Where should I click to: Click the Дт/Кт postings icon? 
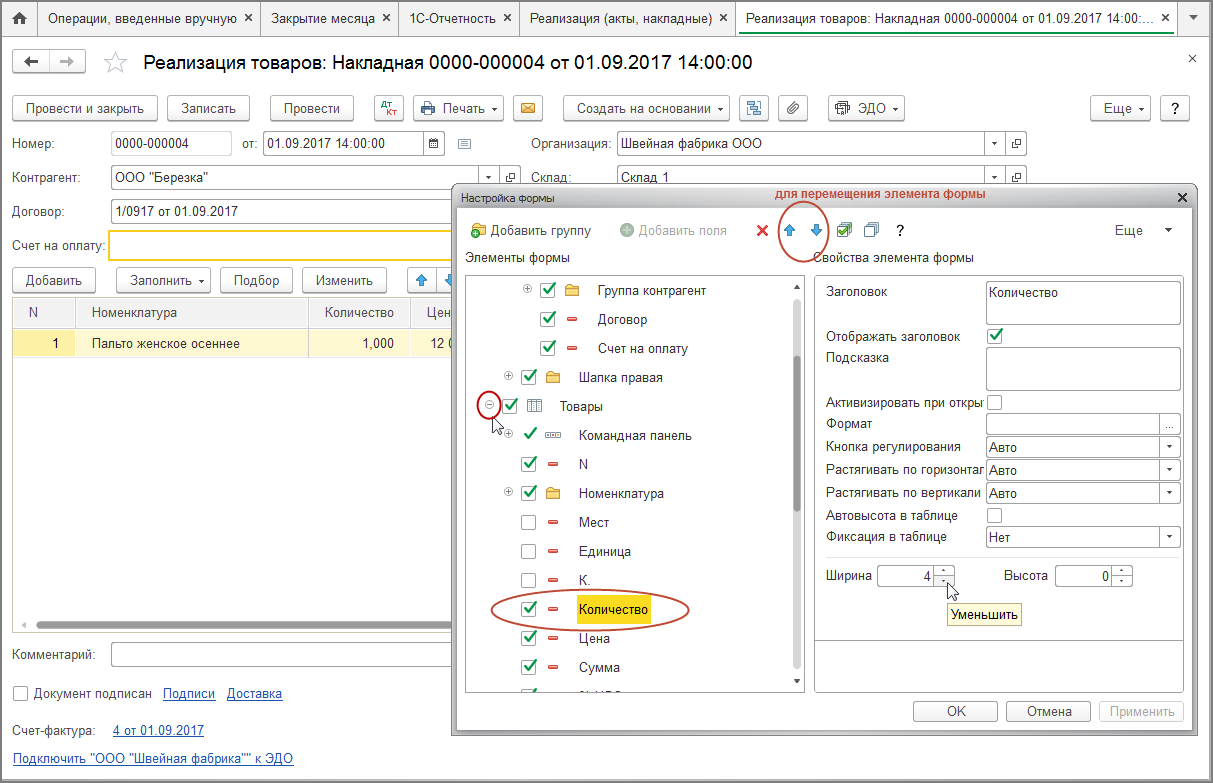tap(387, 108)
